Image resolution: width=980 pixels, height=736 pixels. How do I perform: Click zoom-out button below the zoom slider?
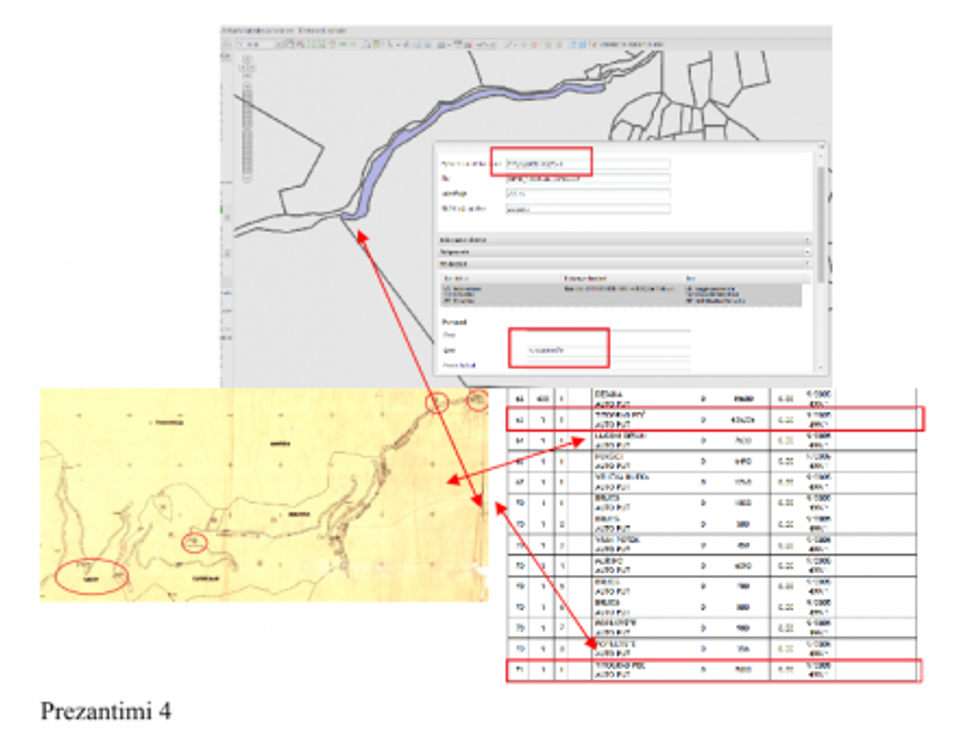246,179
